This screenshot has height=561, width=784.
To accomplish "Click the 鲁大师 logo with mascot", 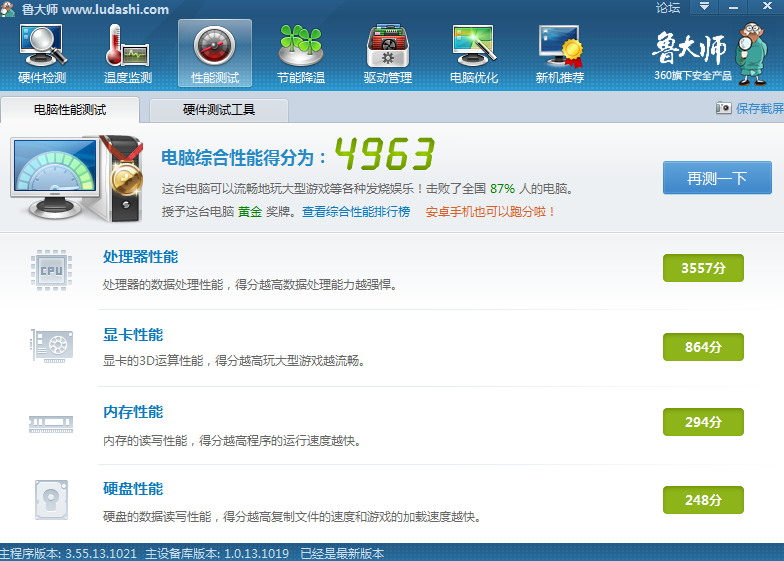I will [710, 54].
